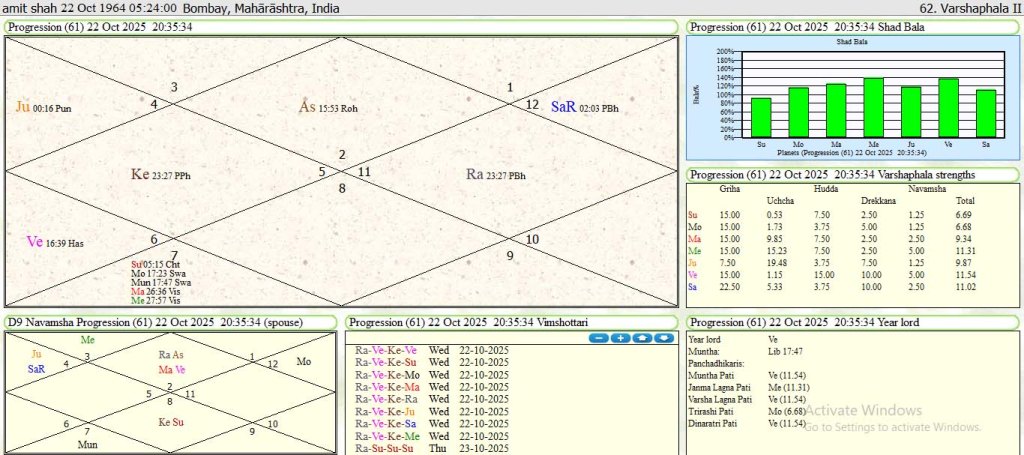Click the Mercury bar in Shad Bala chart
The image size is (1024, 455).
point(873,108)
